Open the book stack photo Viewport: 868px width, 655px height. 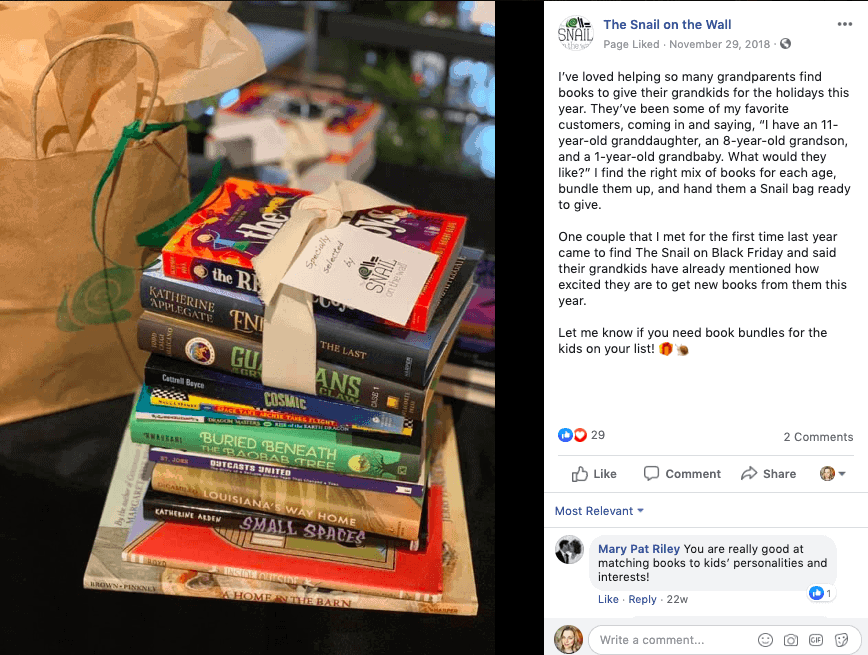pos(247,327)
